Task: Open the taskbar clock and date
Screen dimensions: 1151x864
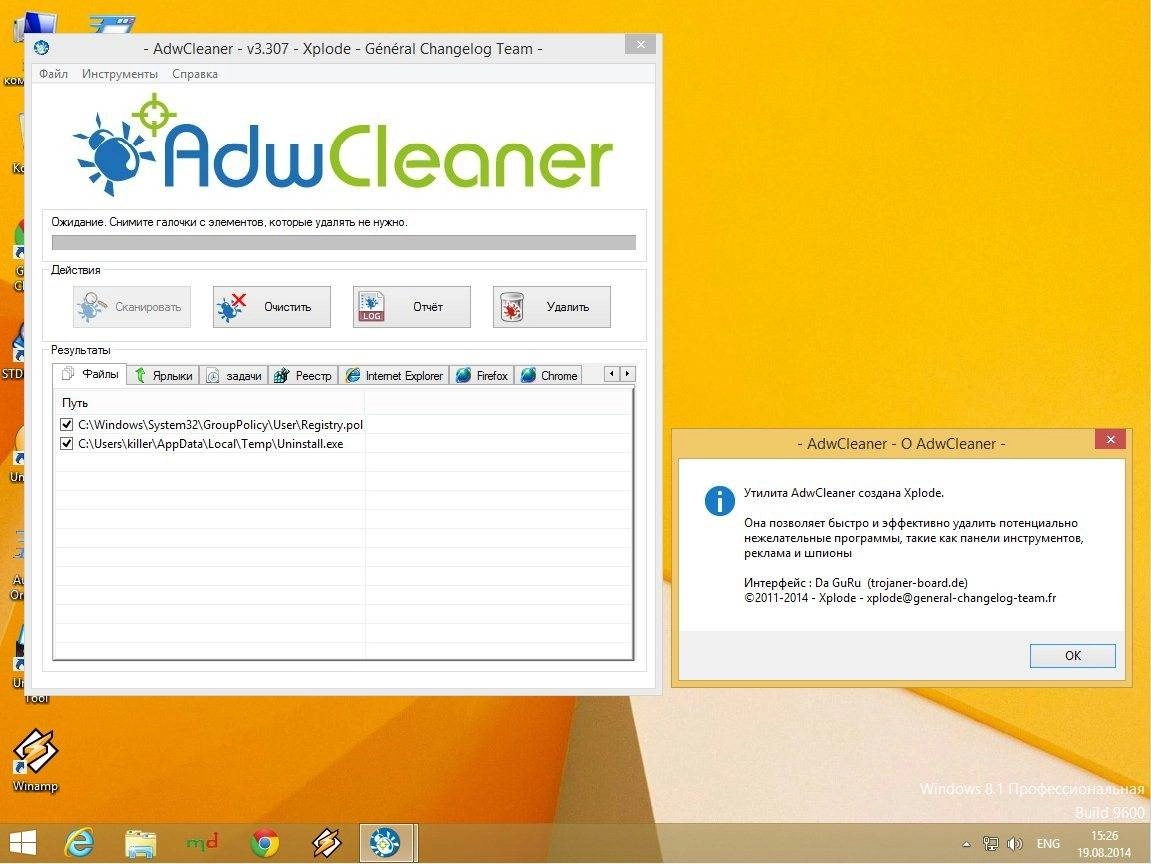Action: tap(1104, 844)
